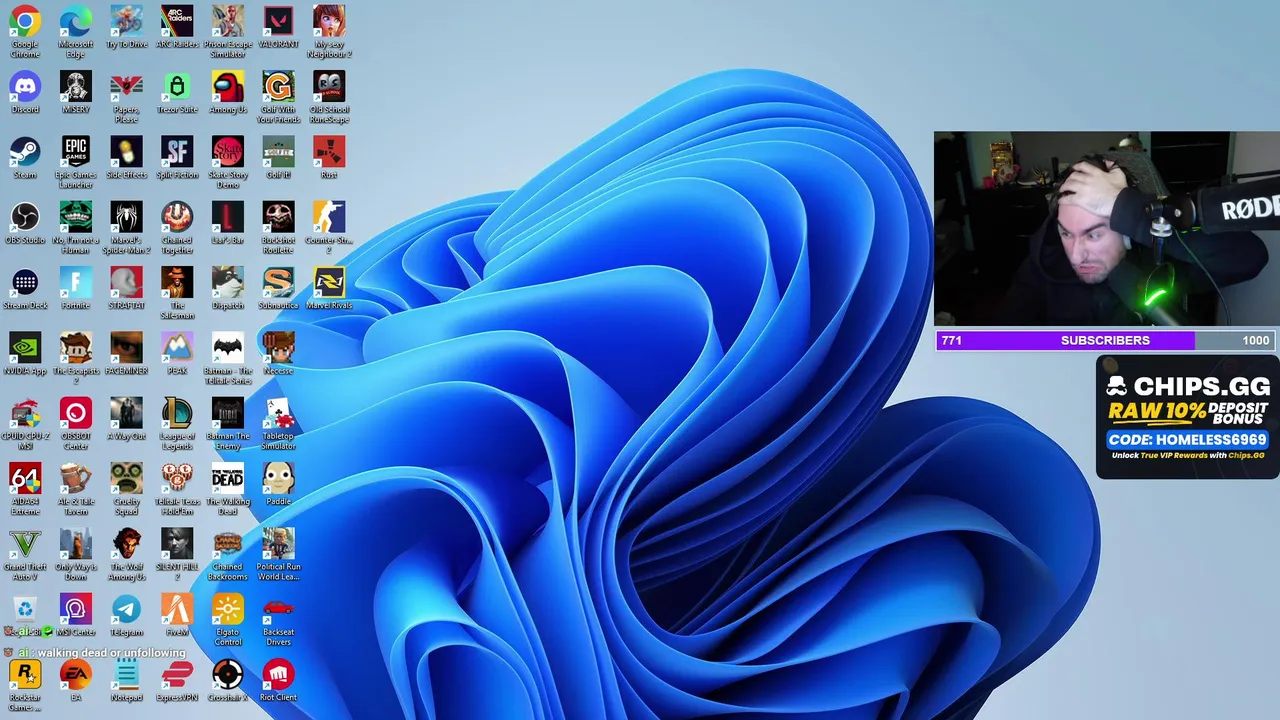Select the Fortnite desktop icon
This screenshot has height=720, width=1280.
tap(76, 283)
